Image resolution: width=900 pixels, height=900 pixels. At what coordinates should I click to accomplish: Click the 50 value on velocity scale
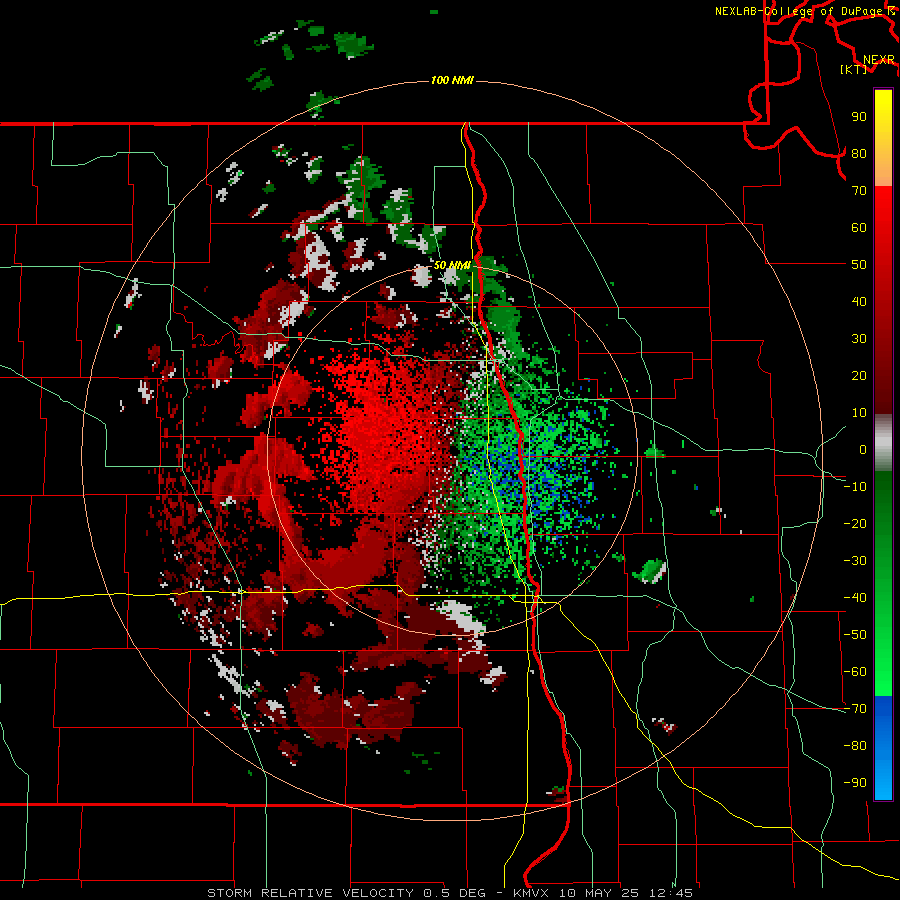coord(859,265)
